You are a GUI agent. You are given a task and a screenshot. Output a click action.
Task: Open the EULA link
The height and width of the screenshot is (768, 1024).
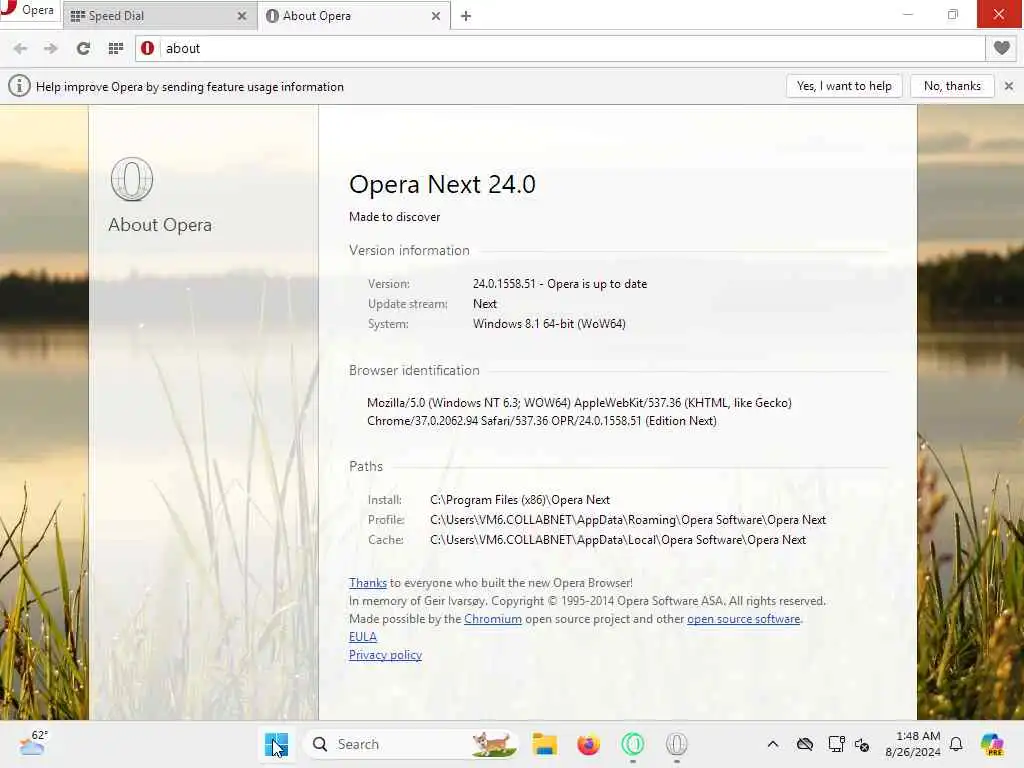(x=362, y=637)
